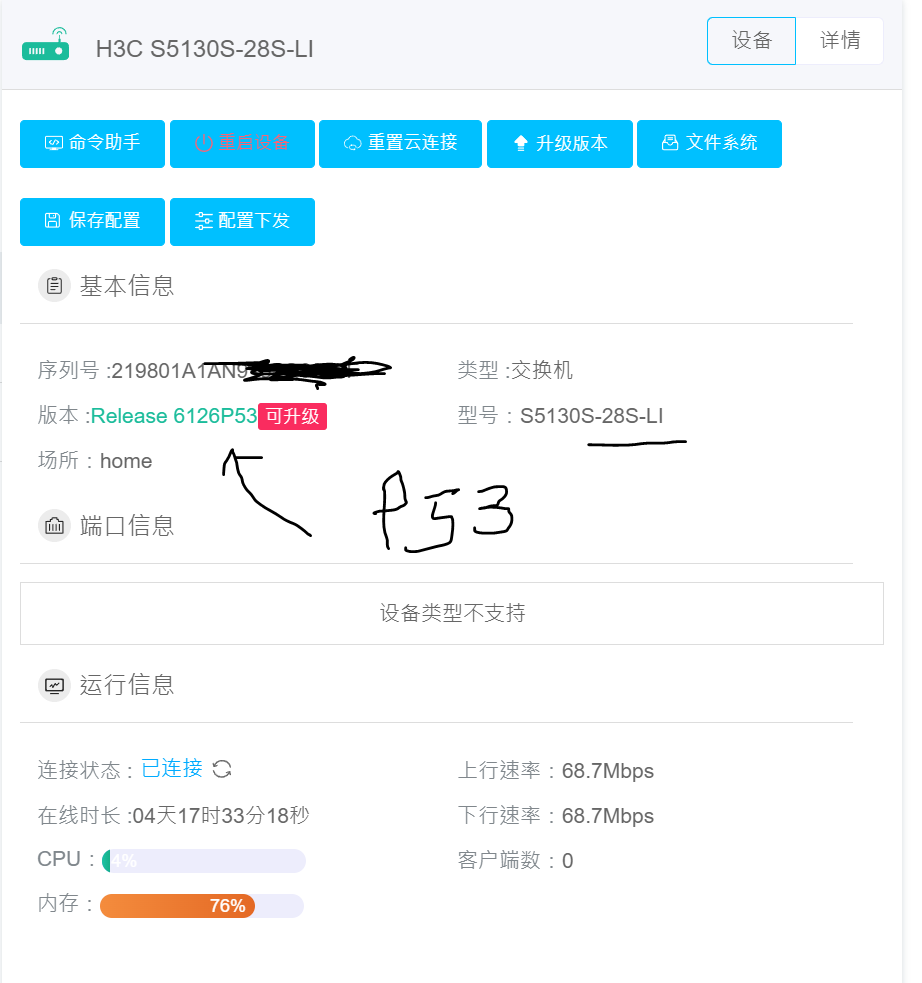Click the 保存配置 save config button
922x983 pixels.
92,221
